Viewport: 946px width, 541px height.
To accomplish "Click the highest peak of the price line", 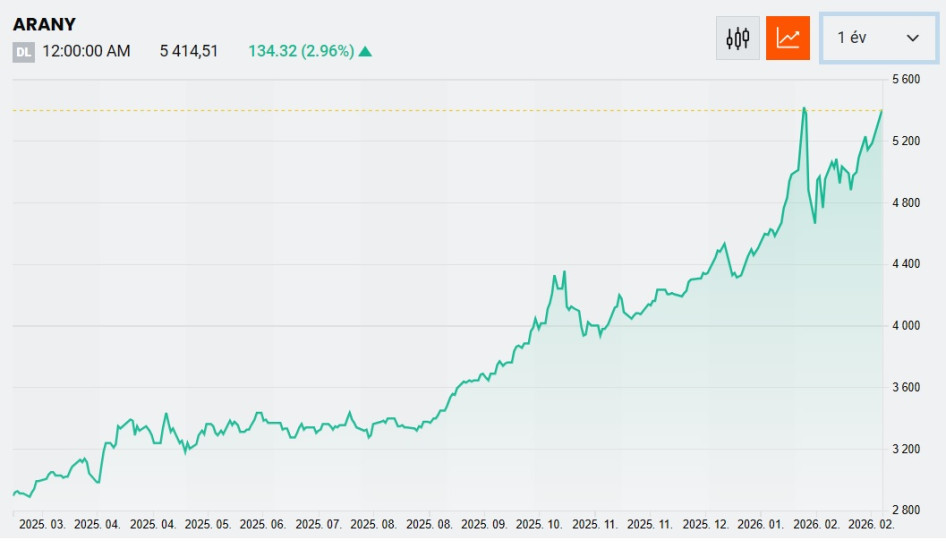I will pyautogui.click(x=804, y=108).
